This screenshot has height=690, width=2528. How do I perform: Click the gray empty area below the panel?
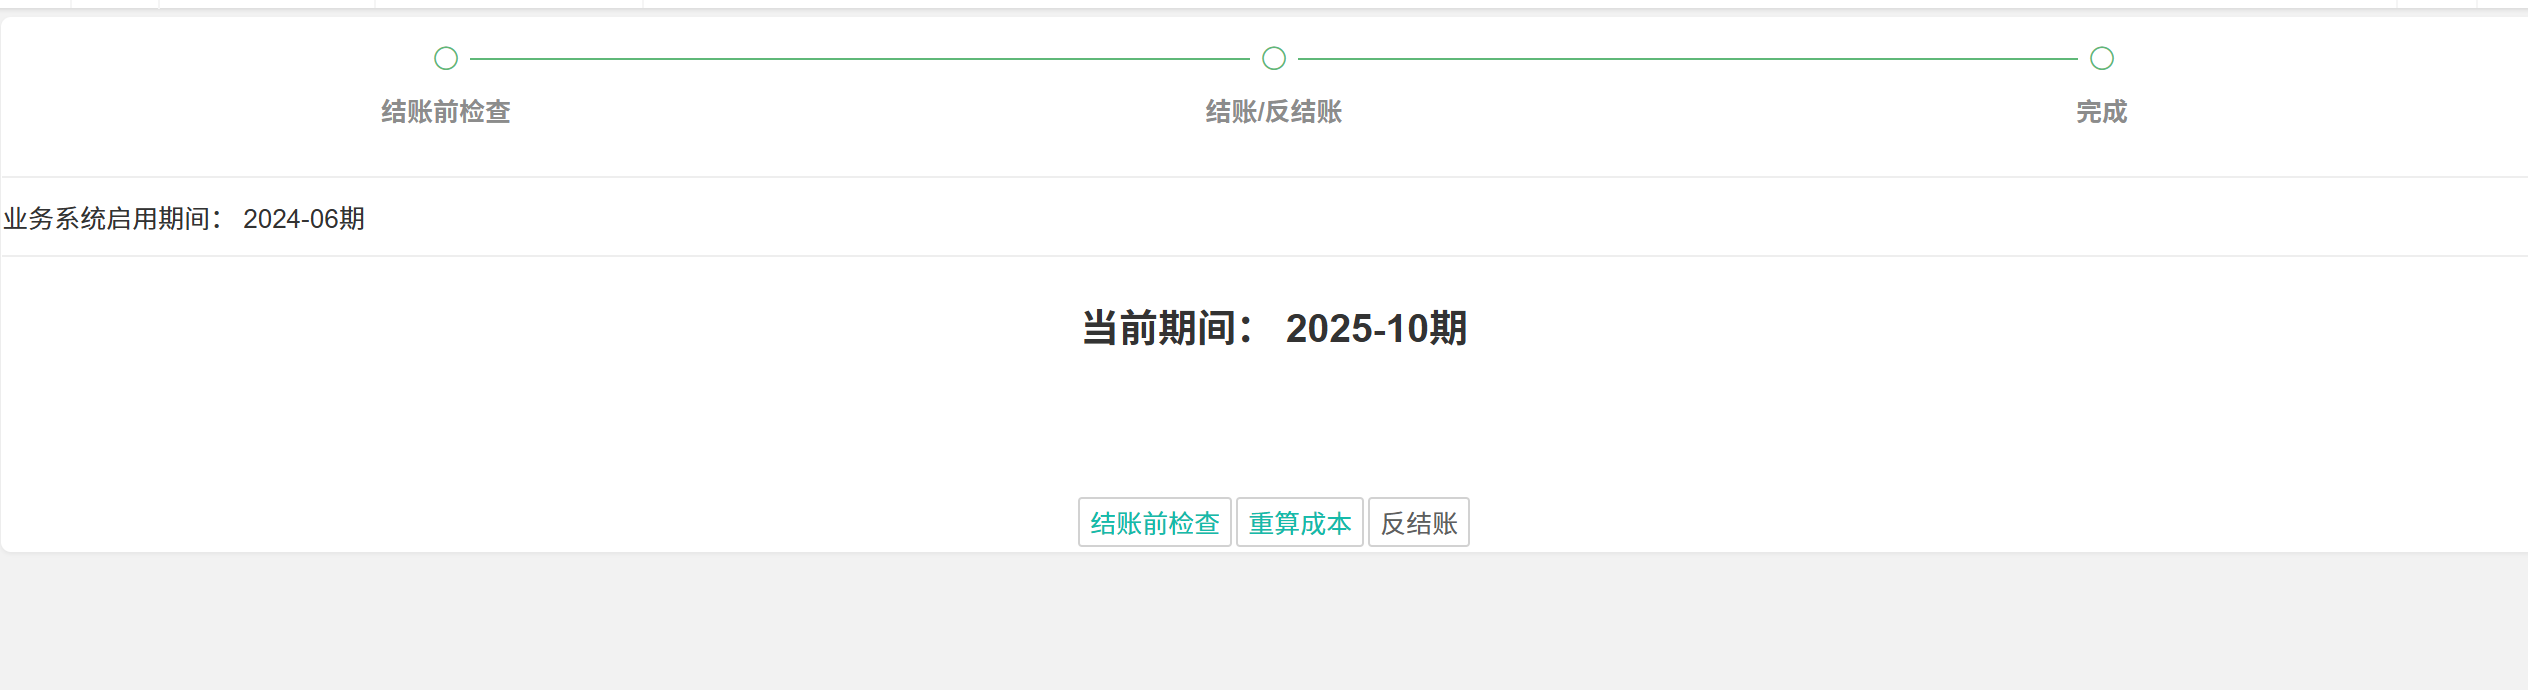(x=1264, y=622)
